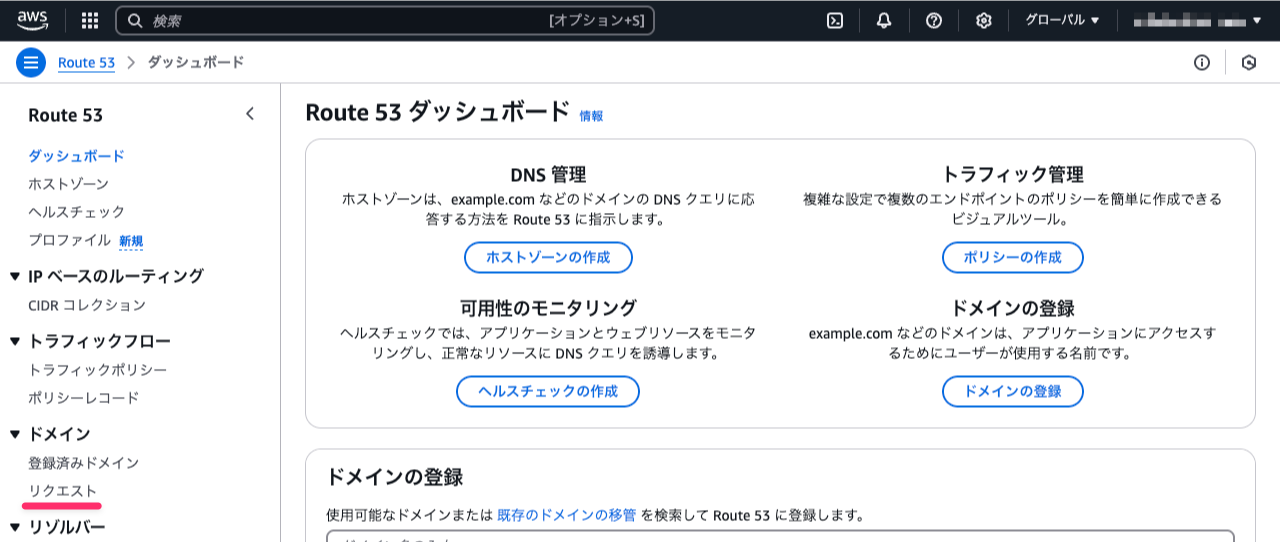Select ダッシュボード in the sidebar
The width and height of the screenshot is (1280, 542).
pyautogui.click(x=76, y=156)
